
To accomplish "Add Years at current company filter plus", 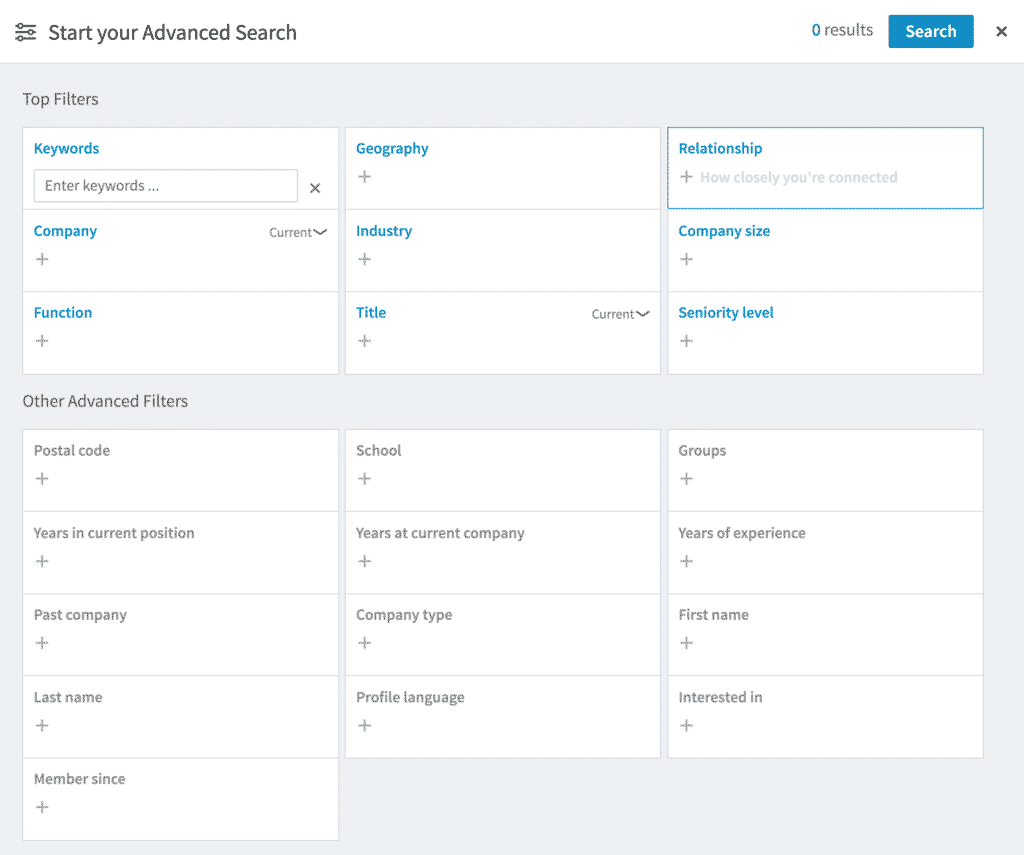I will coord(364,561).
